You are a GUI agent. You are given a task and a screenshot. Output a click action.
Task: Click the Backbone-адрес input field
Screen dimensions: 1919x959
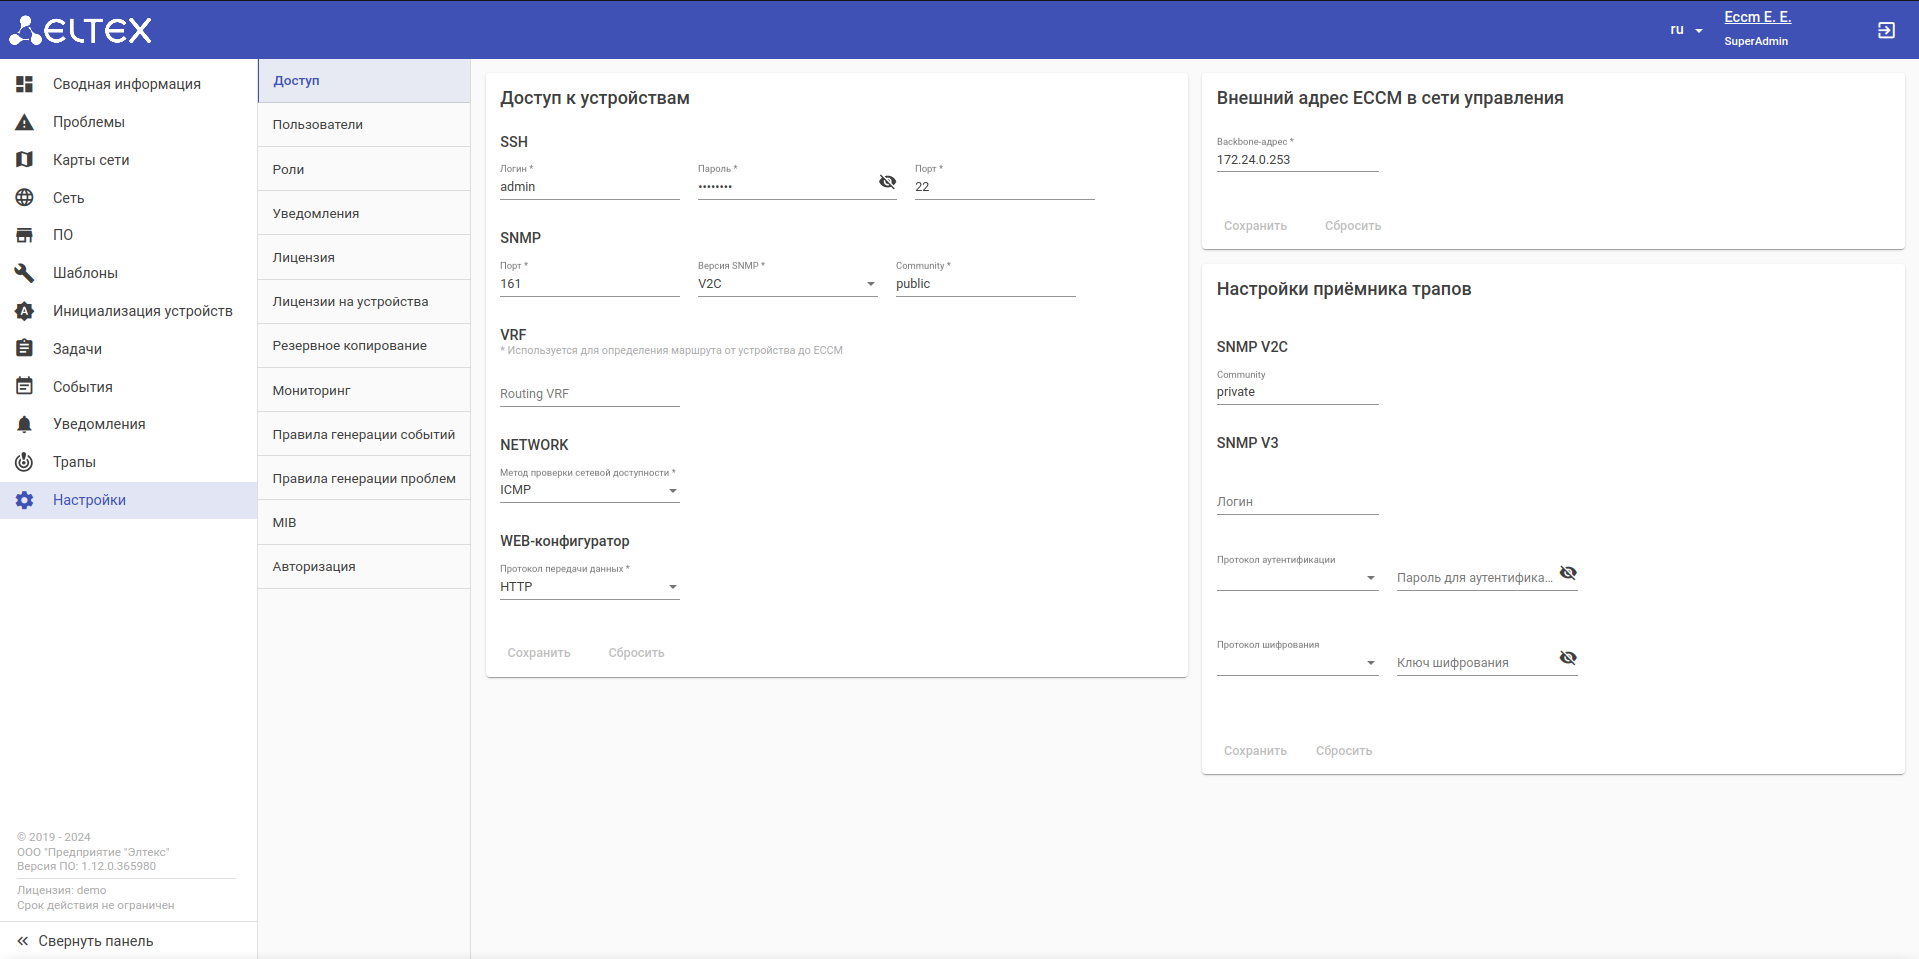1297,160
